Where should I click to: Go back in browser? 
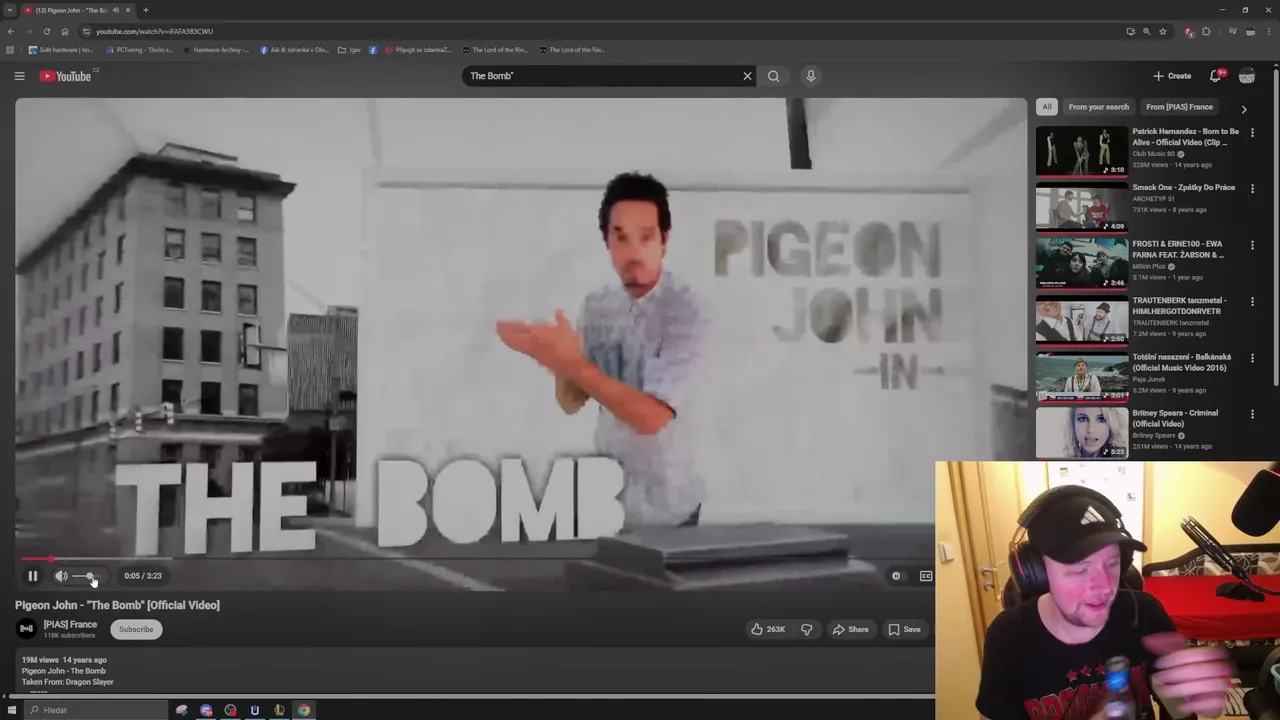(x=11, y=31)
